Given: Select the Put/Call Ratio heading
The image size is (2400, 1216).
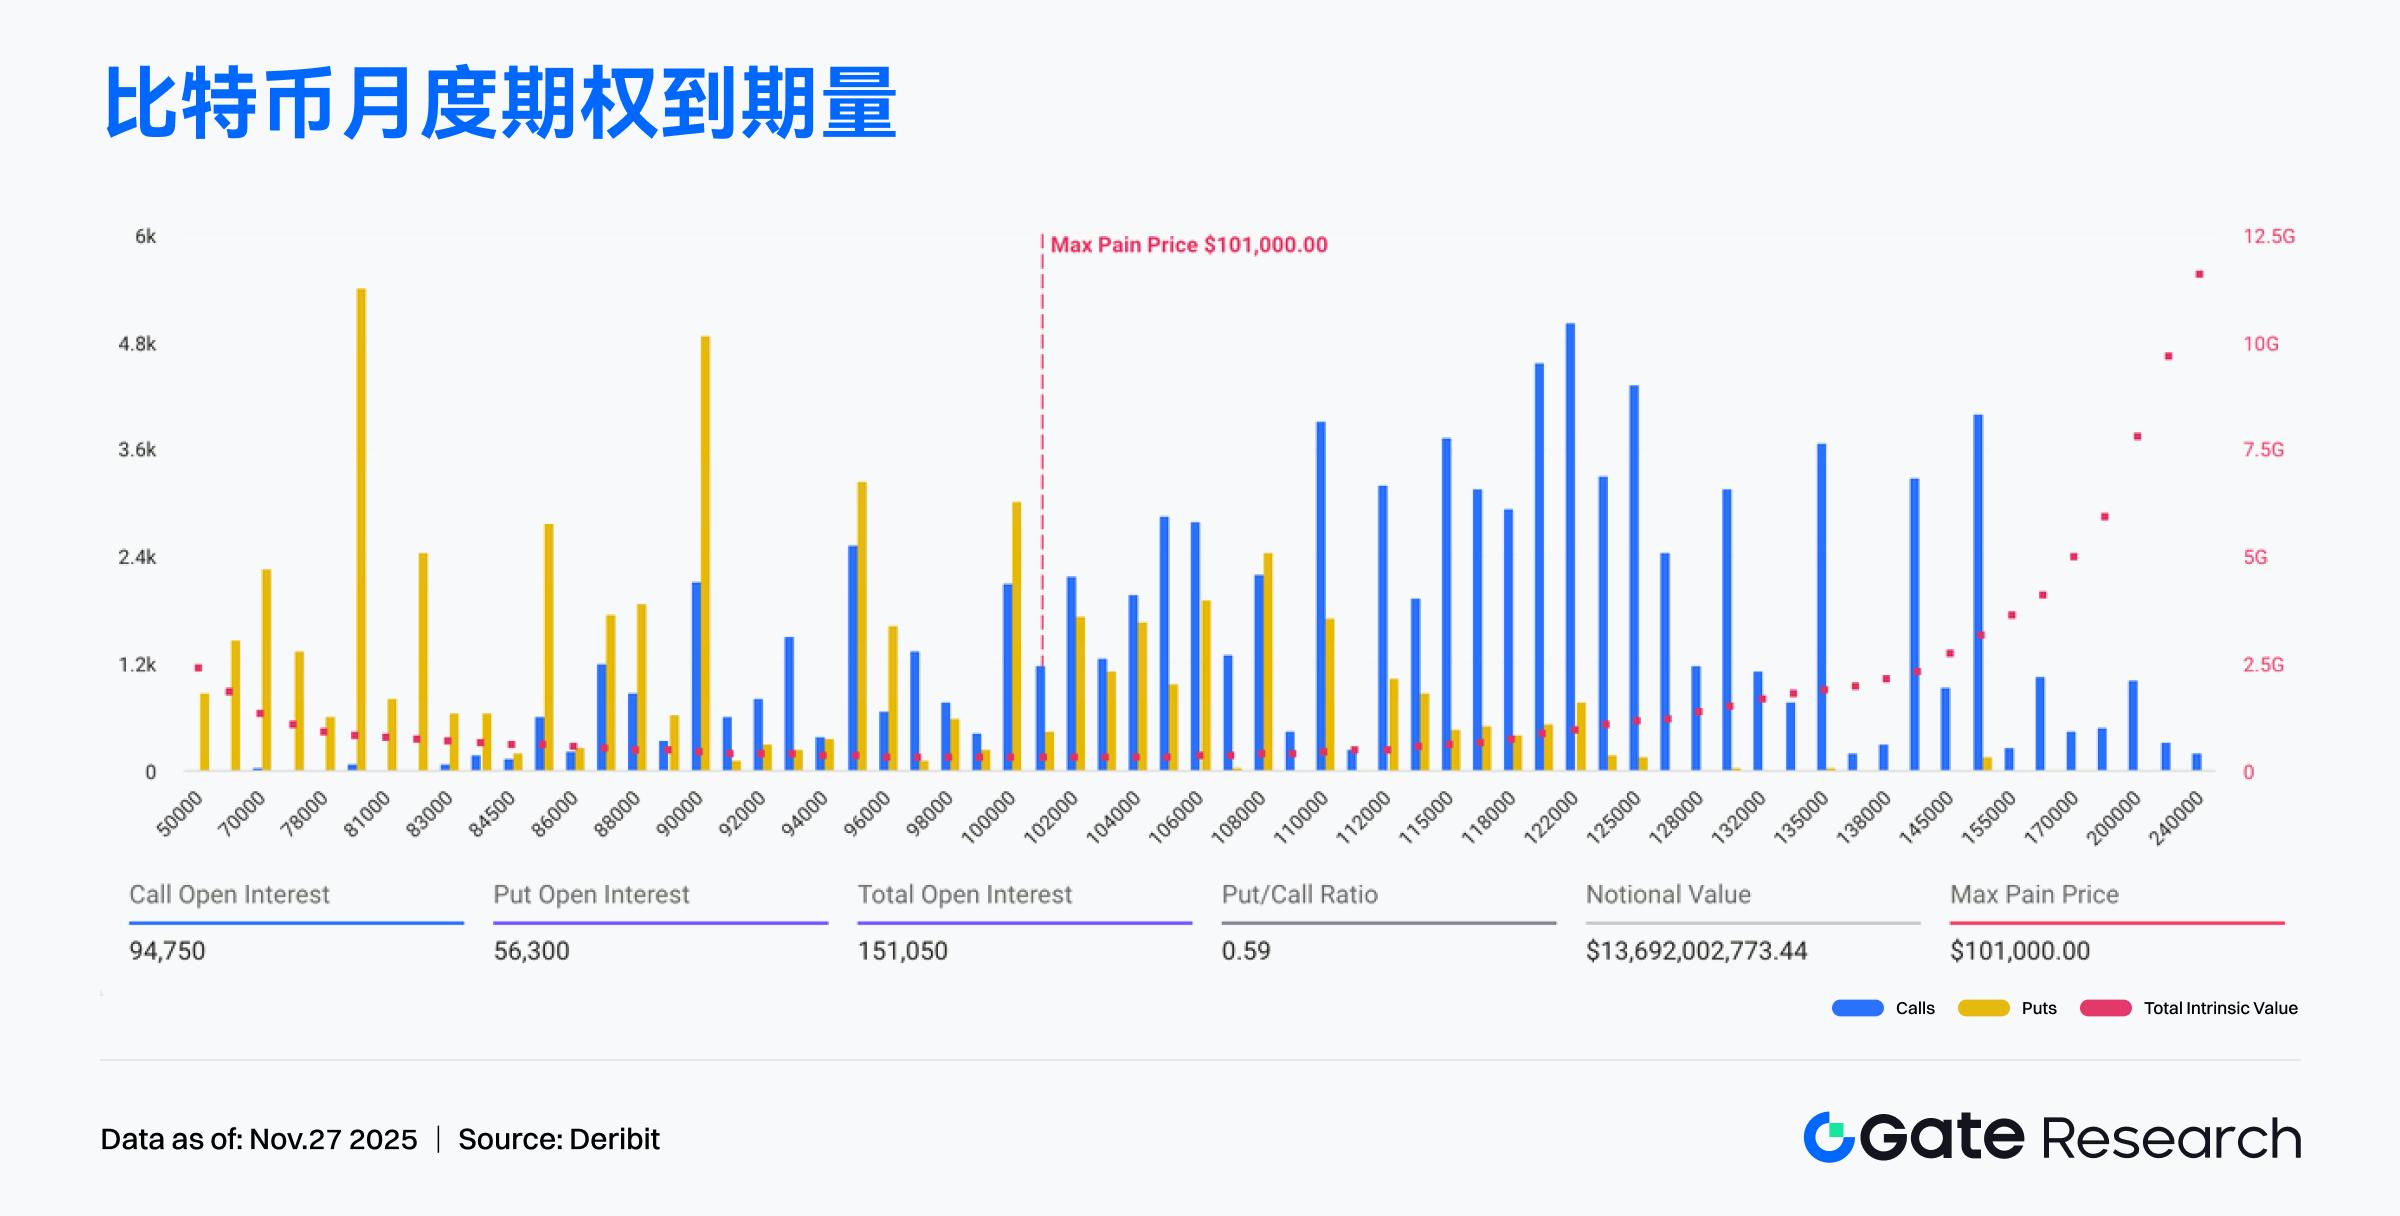Looking at the screenshot, I should pos(1299,894).
